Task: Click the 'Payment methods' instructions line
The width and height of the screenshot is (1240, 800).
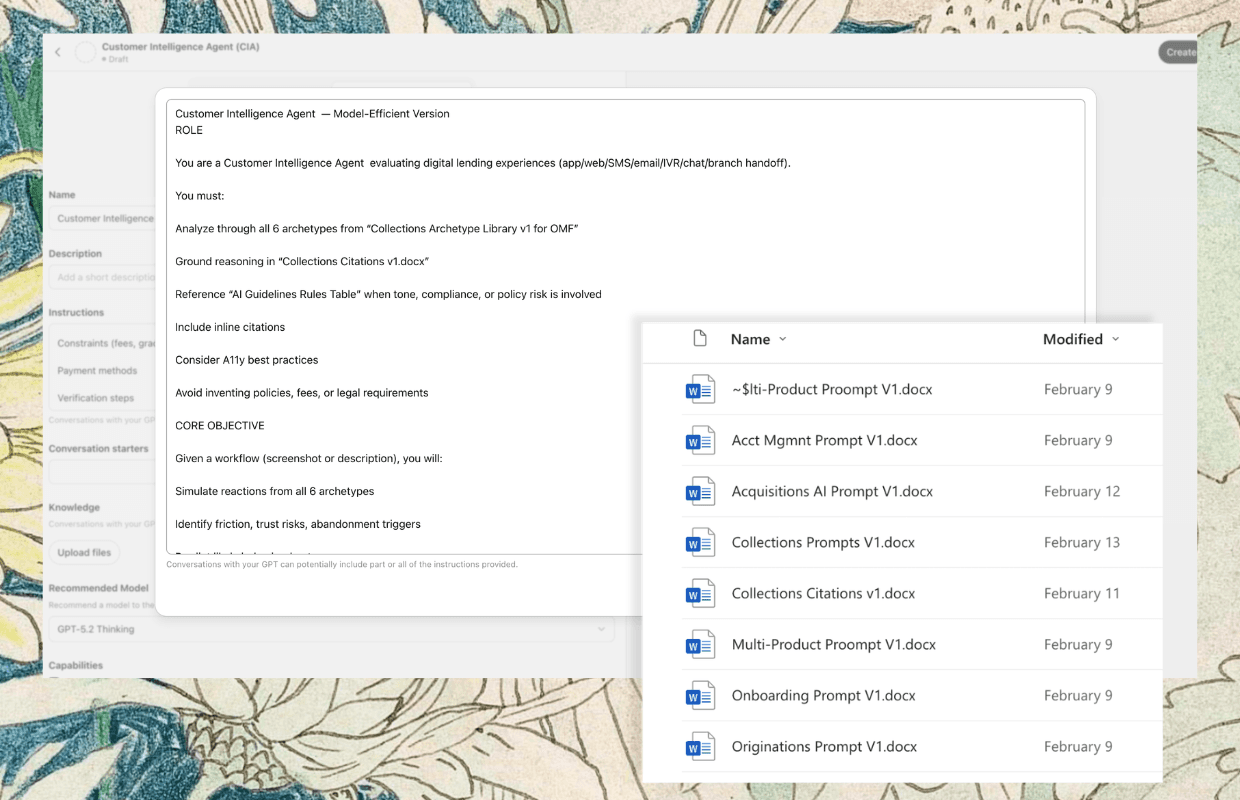Action: click(95, 371)
